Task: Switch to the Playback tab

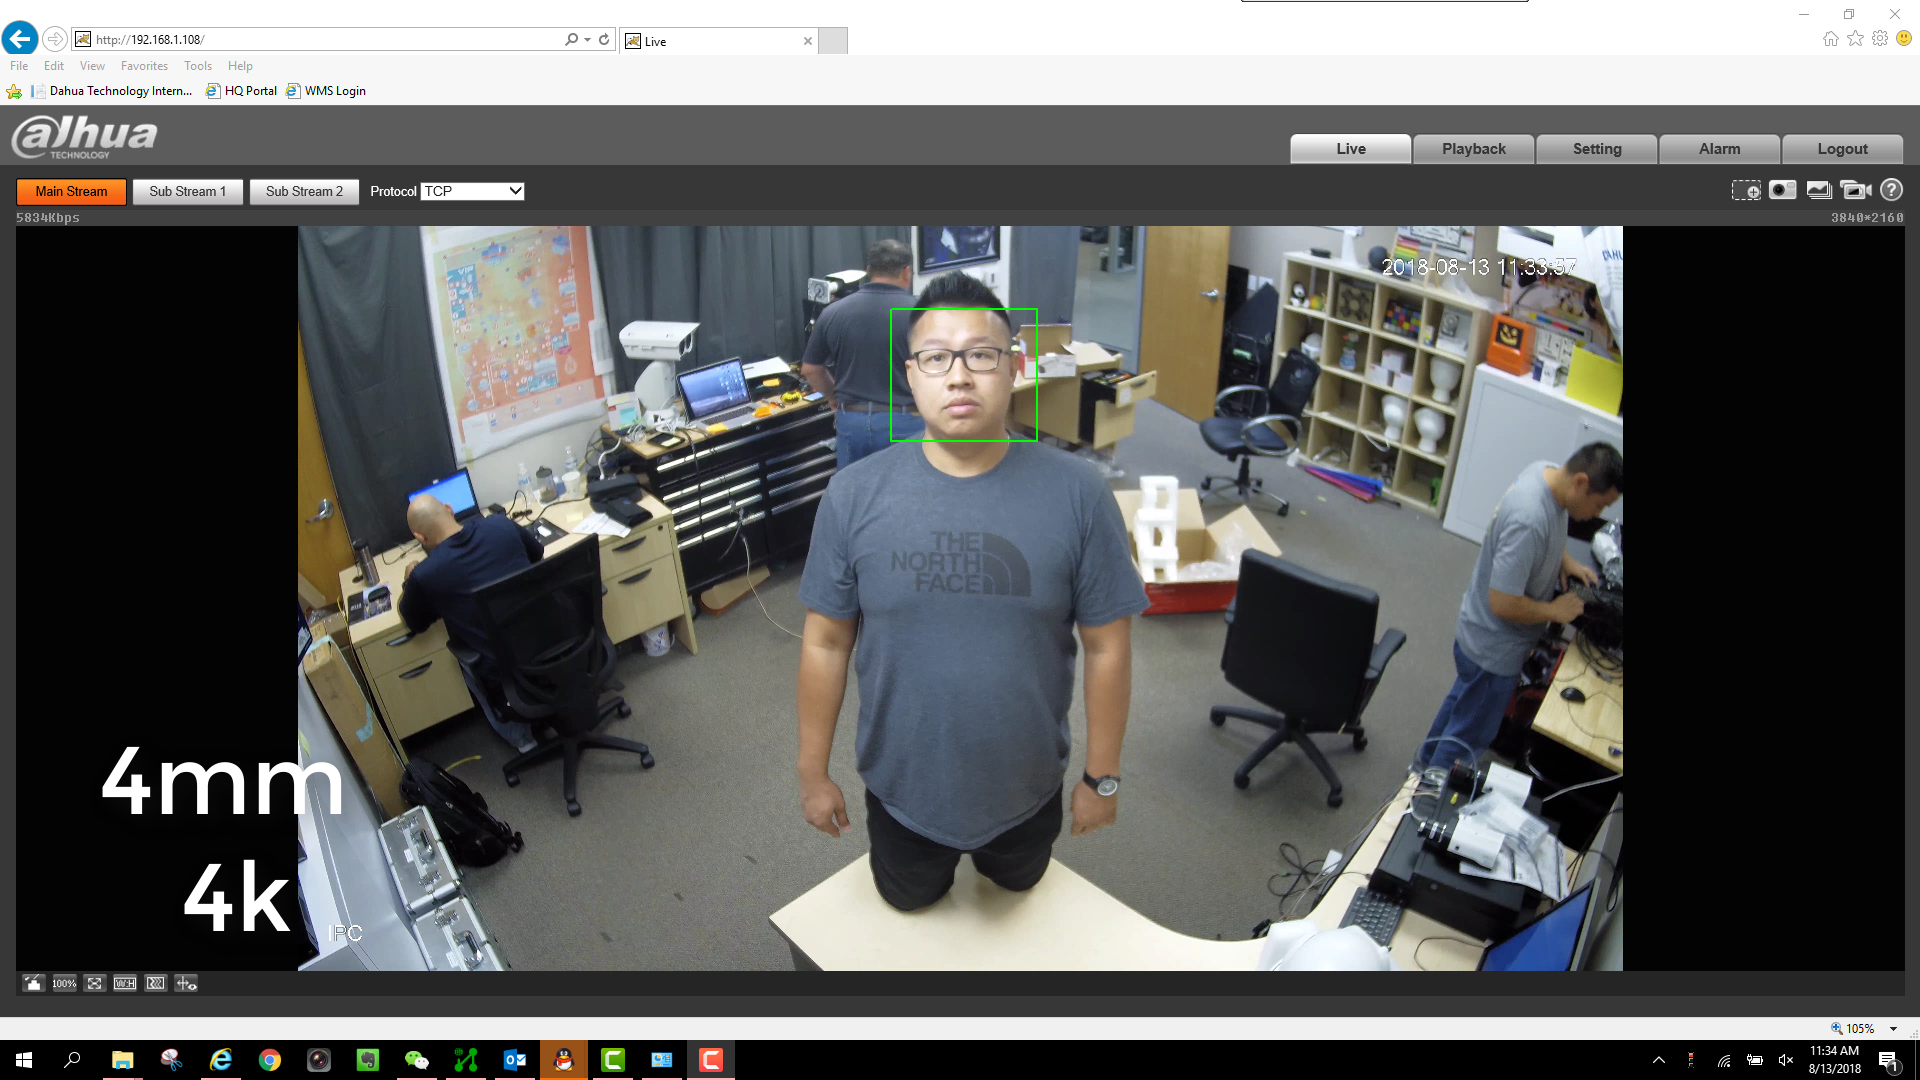Action: [1473, 149]
